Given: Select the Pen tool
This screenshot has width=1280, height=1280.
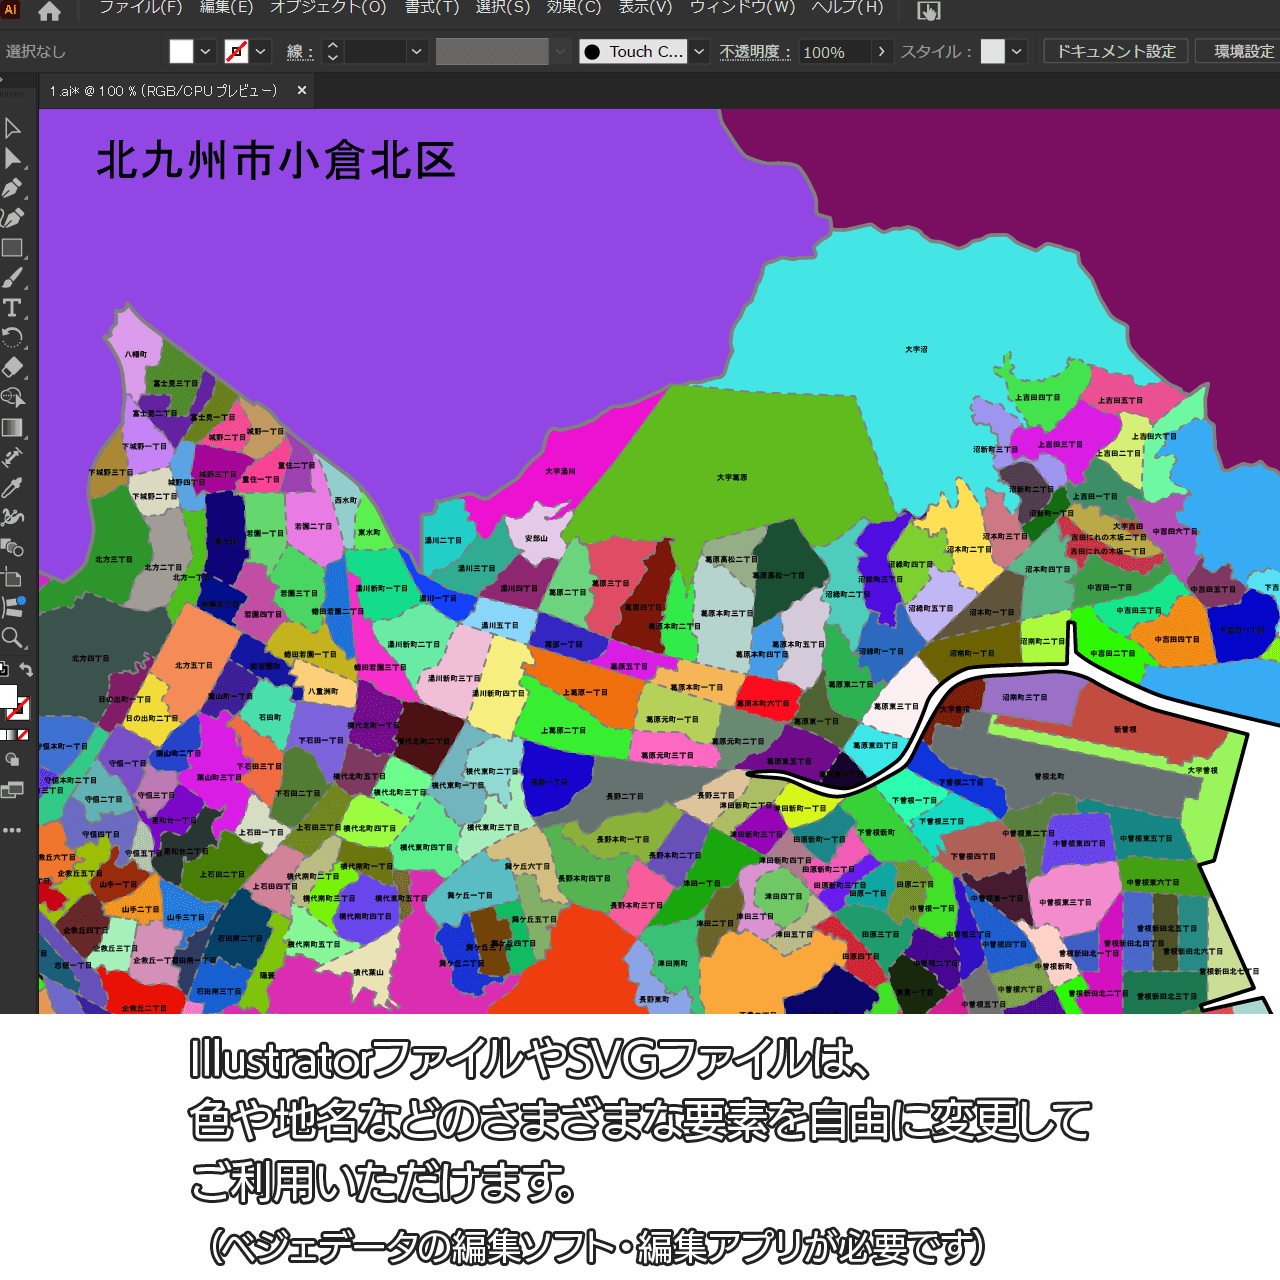Looking at the screenshot, I should click(x=13, y=188).
